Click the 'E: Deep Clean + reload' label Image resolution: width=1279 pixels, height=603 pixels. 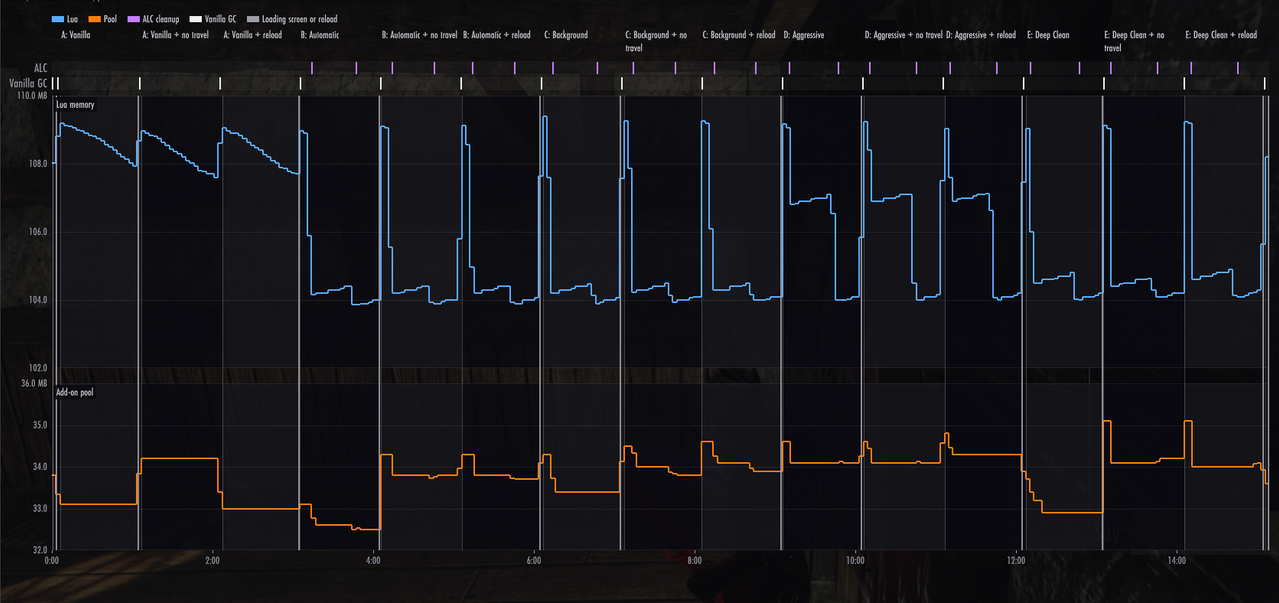pyautogui.click(x=1221, y=35)
